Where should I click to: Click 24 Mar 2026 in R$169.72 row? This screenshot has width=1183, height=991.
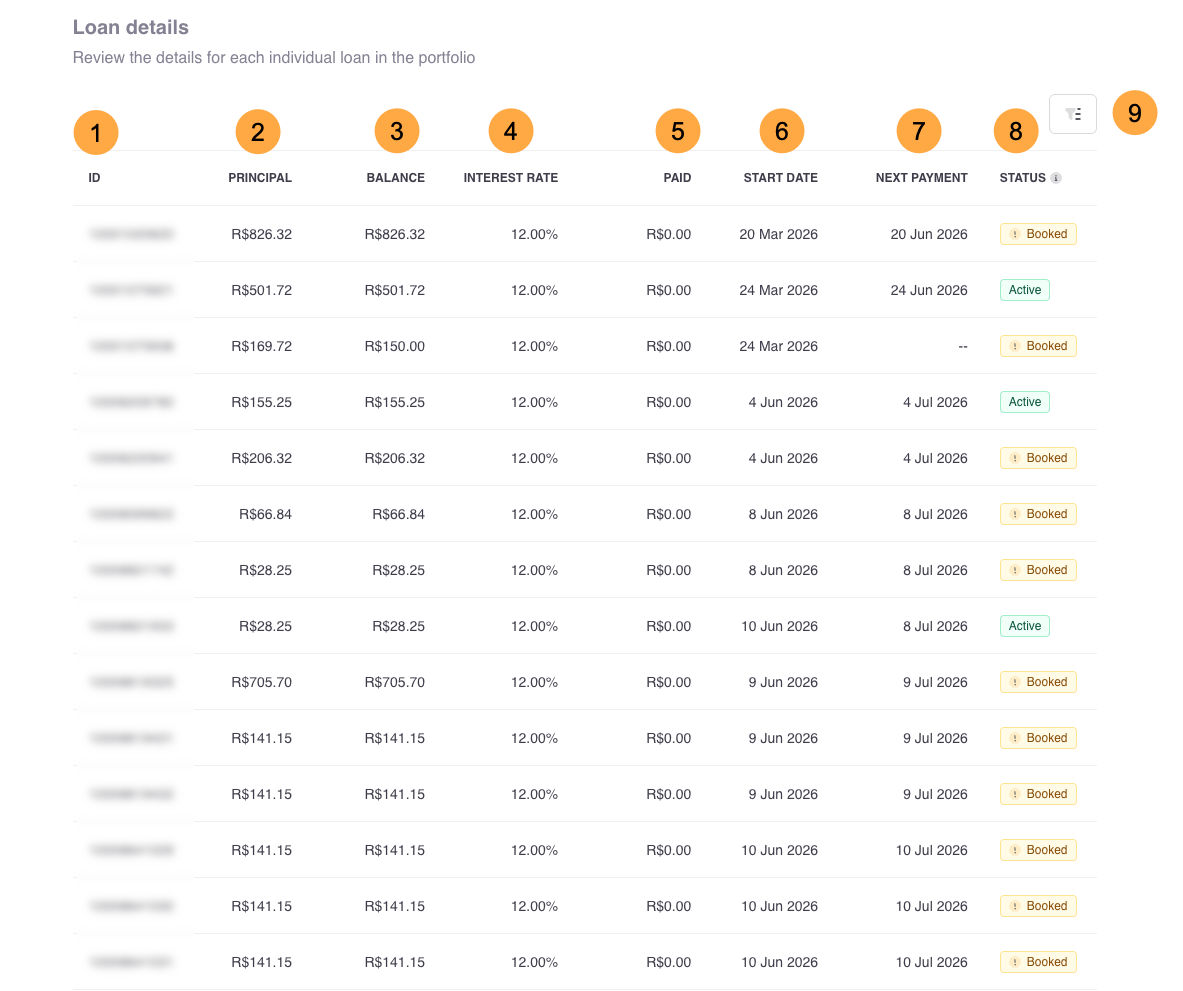click(x=778, y=346)
